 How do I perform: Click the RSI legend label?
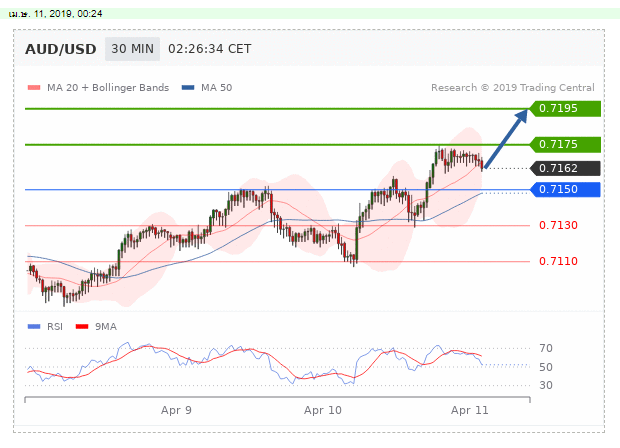[55, 327]
